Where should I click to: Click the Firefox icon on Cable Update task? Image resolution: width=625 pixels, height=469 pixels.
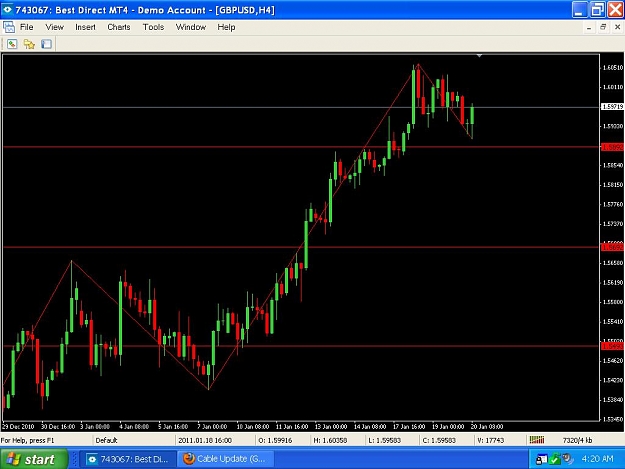tap(189, 459)
